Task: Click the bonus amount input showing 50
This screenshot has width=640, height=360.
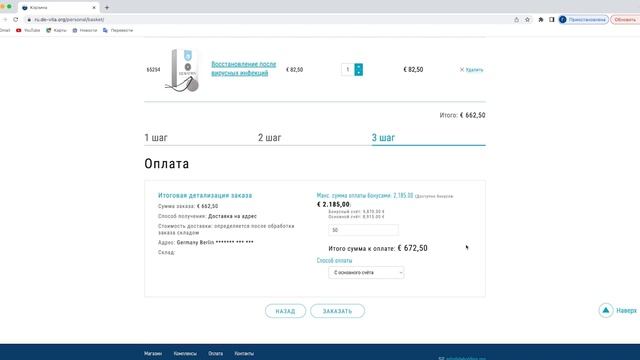Action: (363, 230)
